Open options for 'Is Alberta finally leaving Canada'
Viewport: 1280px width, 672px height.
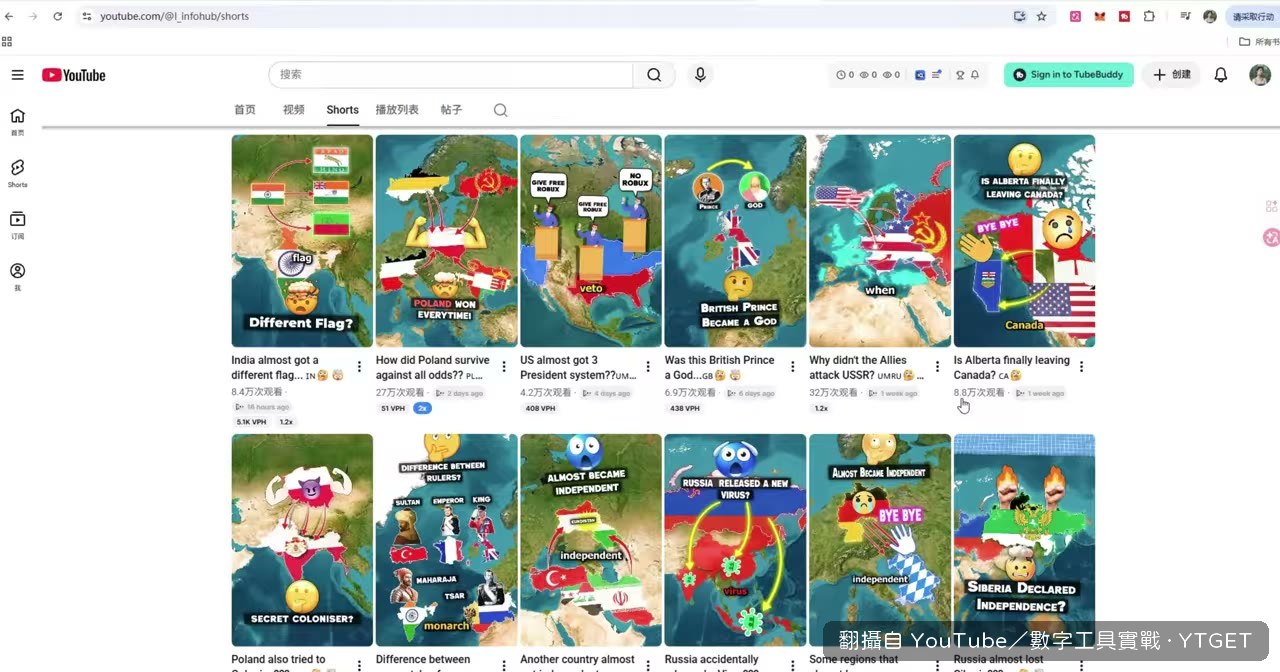click(1081, 367)
